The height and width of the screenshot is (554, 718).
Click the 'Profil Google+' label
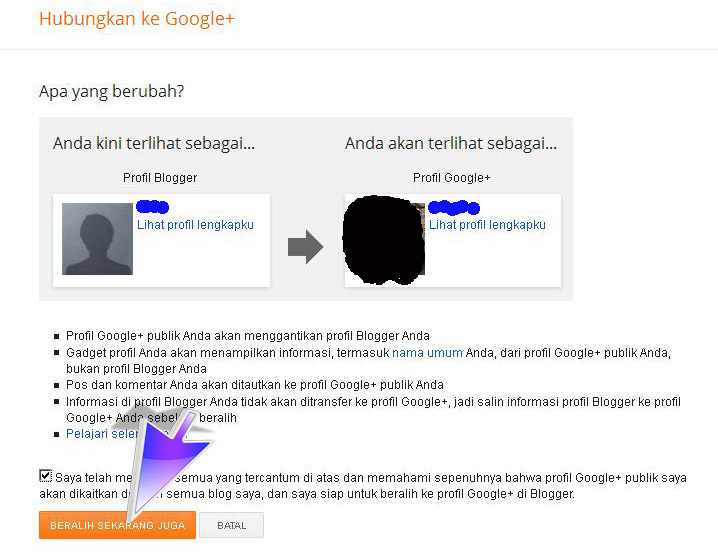[x=451, y=178]
